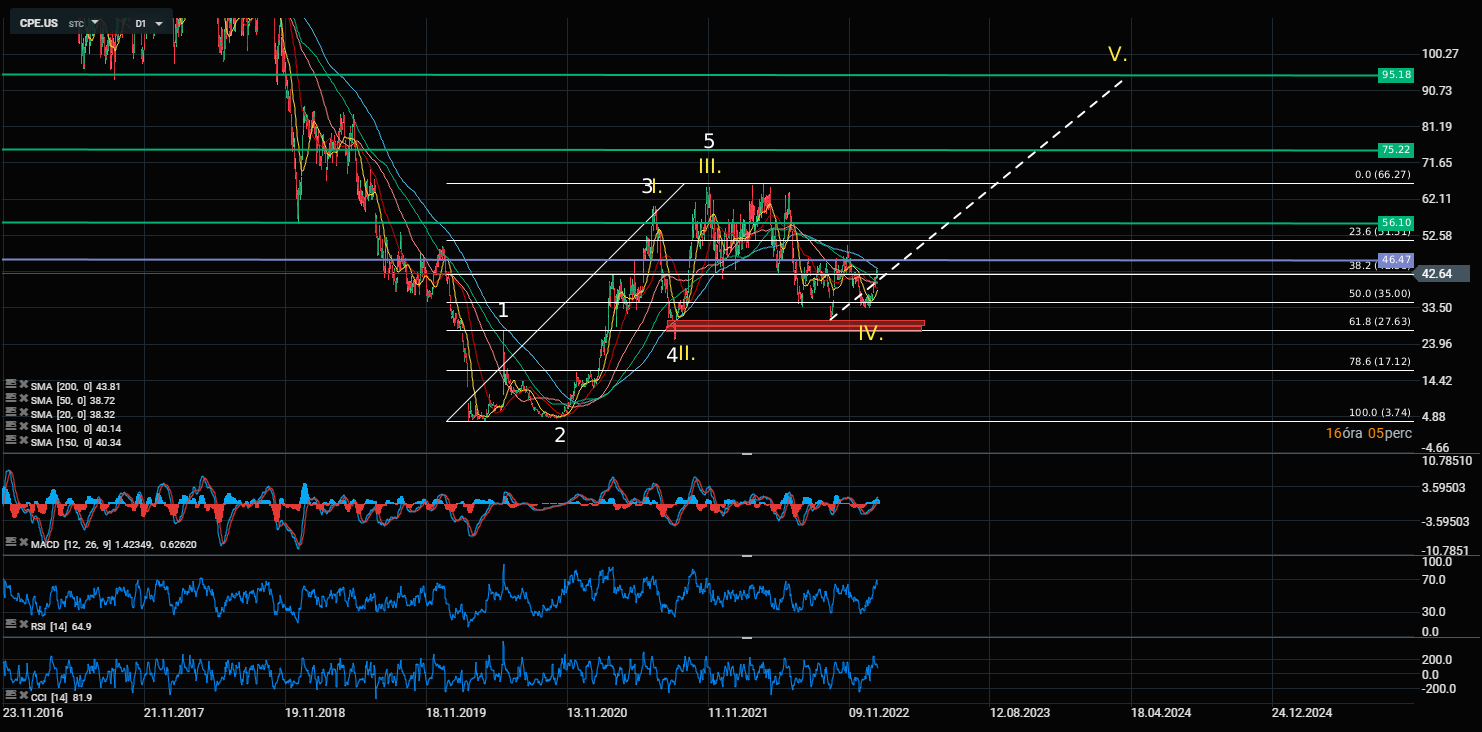
Task: Click the yellow wave label V.
Action: tap(1117, 54)
